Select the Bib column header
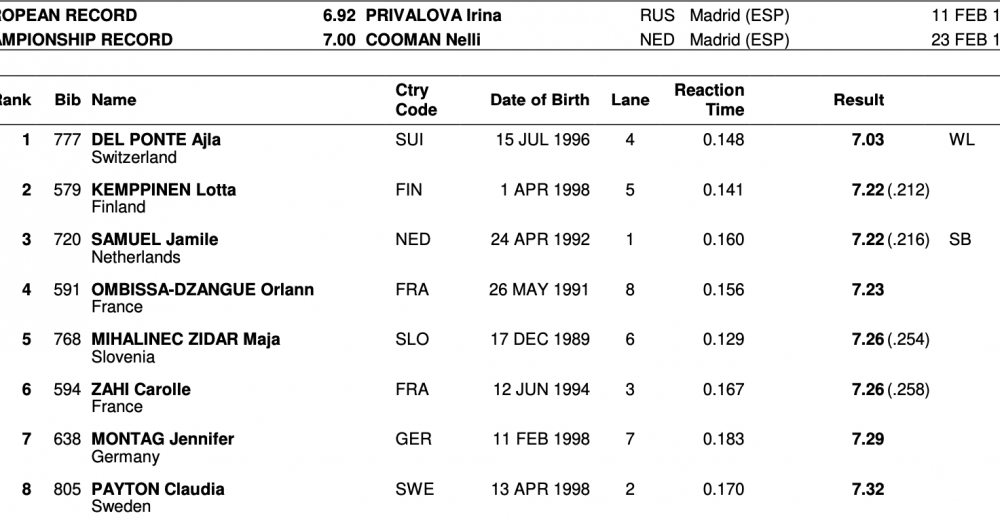 pos(68,100)
